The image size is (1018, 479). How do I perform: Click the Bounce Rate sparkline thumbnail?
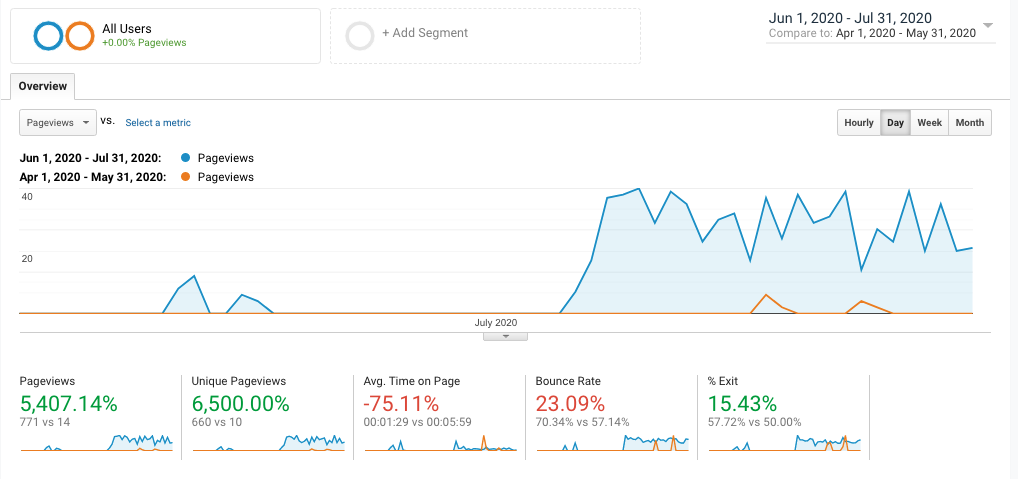pyautogui.click(x=613, y=443)
